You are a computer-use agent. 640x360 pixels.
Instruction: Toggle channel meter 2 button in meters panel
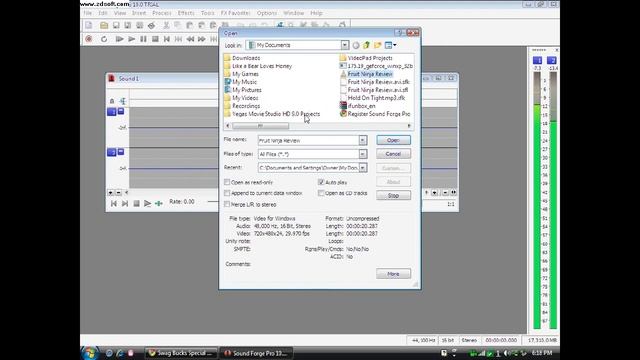[x=551, y=60]
